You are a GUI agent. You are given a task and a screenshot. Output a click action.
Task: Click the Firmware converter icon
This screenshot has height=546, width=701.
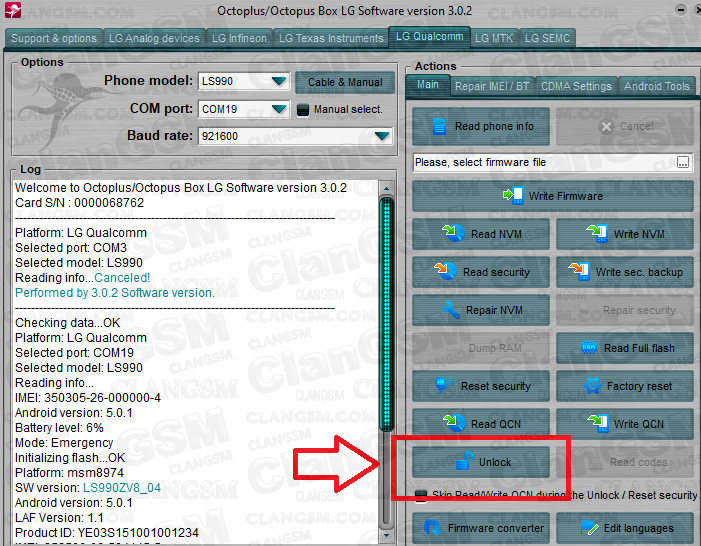point(432,528)
